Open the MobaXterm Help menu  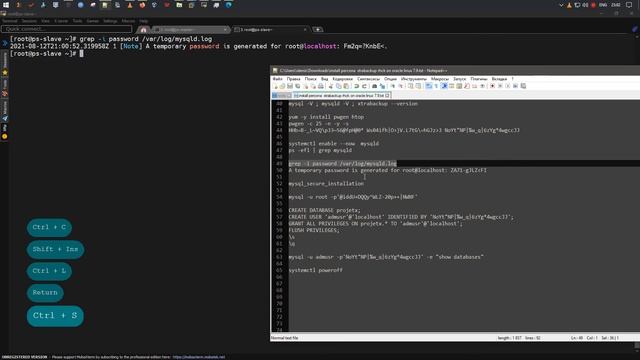pyautogui.click(x=143, y=21)
